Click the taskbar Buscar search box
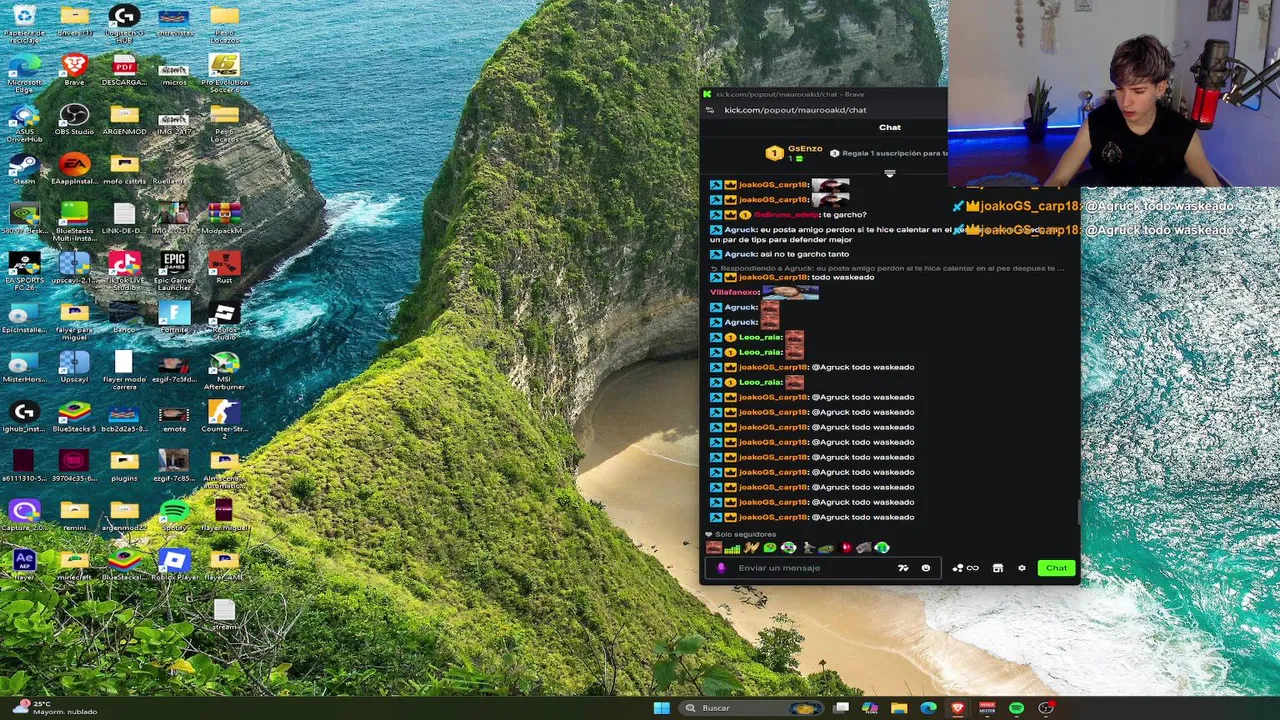Image resolution: width=1280 pixels, height=720 pixels. 753,708
